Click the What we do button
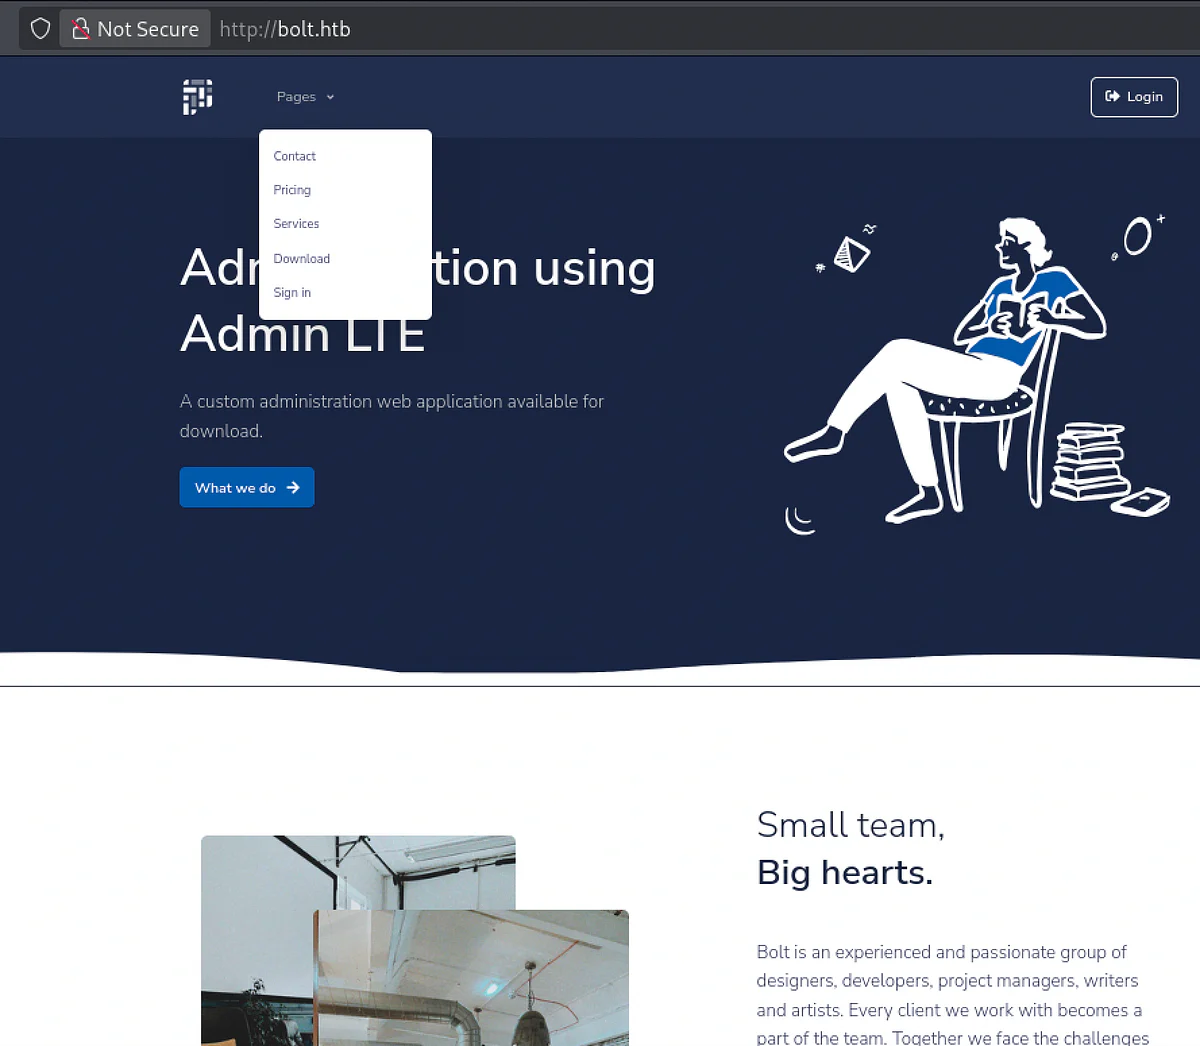The height and width of the screenshot is (1046, 1200). click(247, 487)
